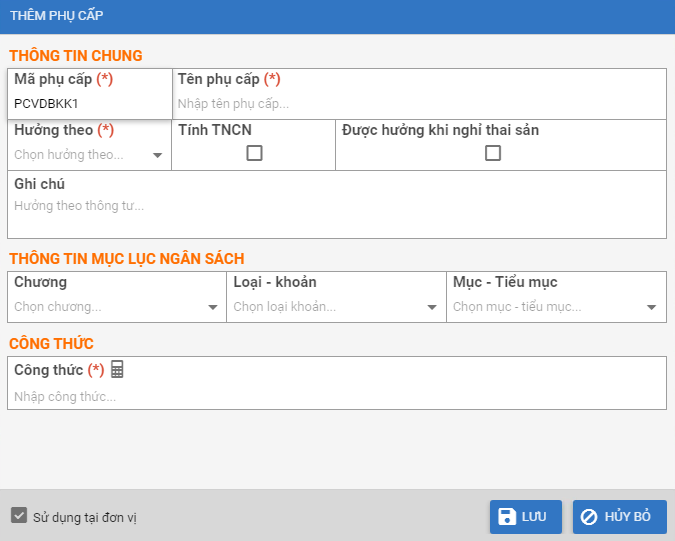Select the Chọn chương placeholder text
This screenshot has height=541, width=675.
click(58, 307)
